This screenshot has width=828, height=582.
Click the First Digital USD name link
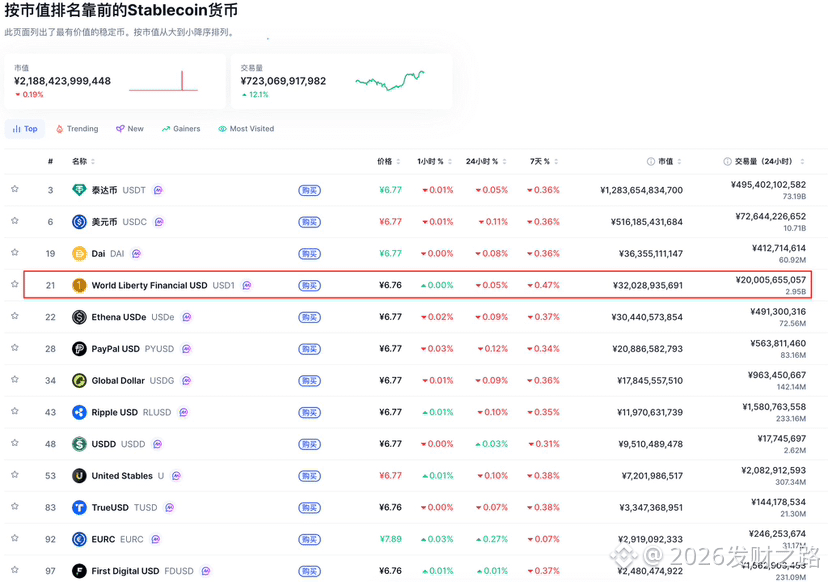pos(125,571)
